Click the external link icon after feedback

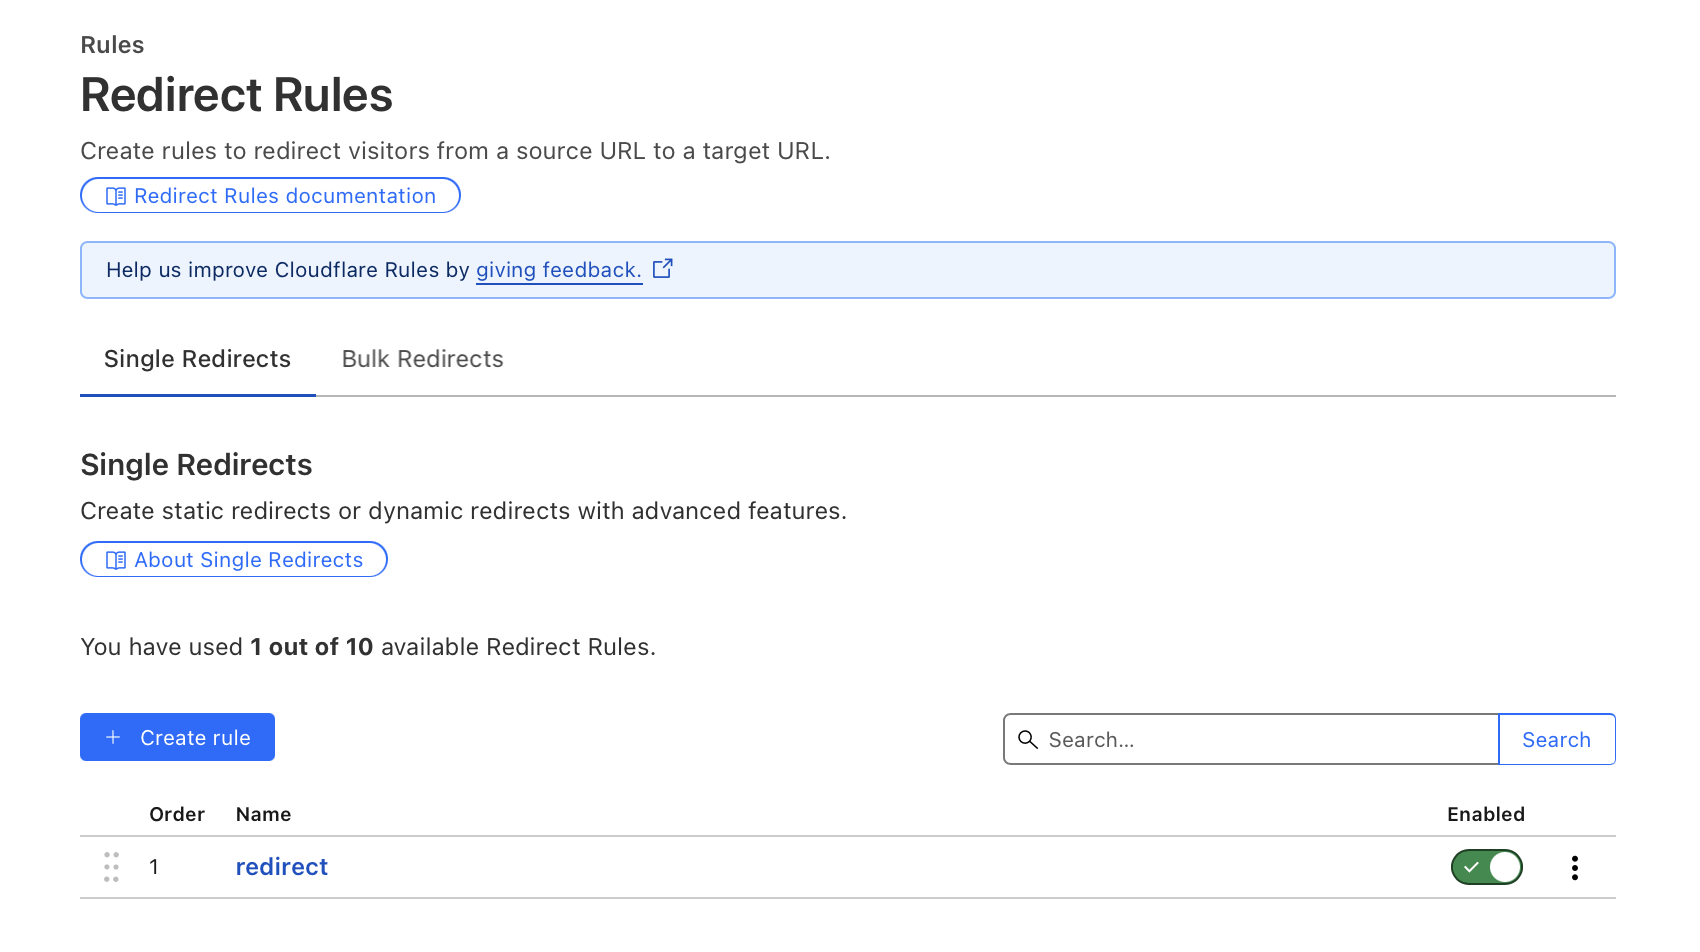point(662,269)
